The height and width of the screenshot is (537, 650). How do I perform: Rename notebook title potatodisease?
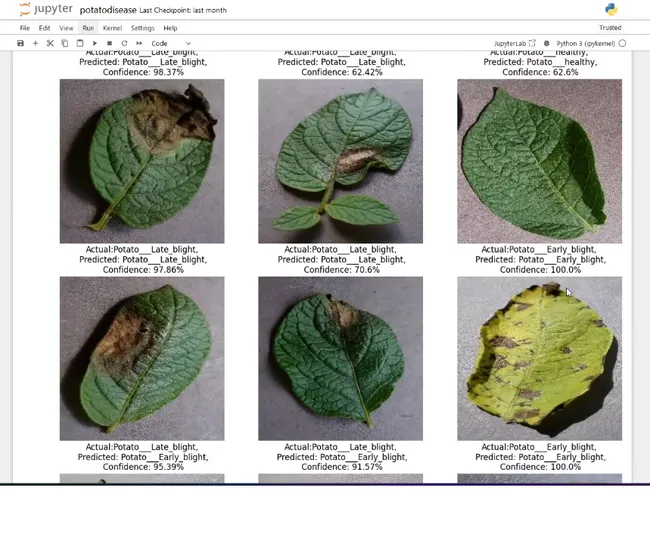[x=108, y=10]
